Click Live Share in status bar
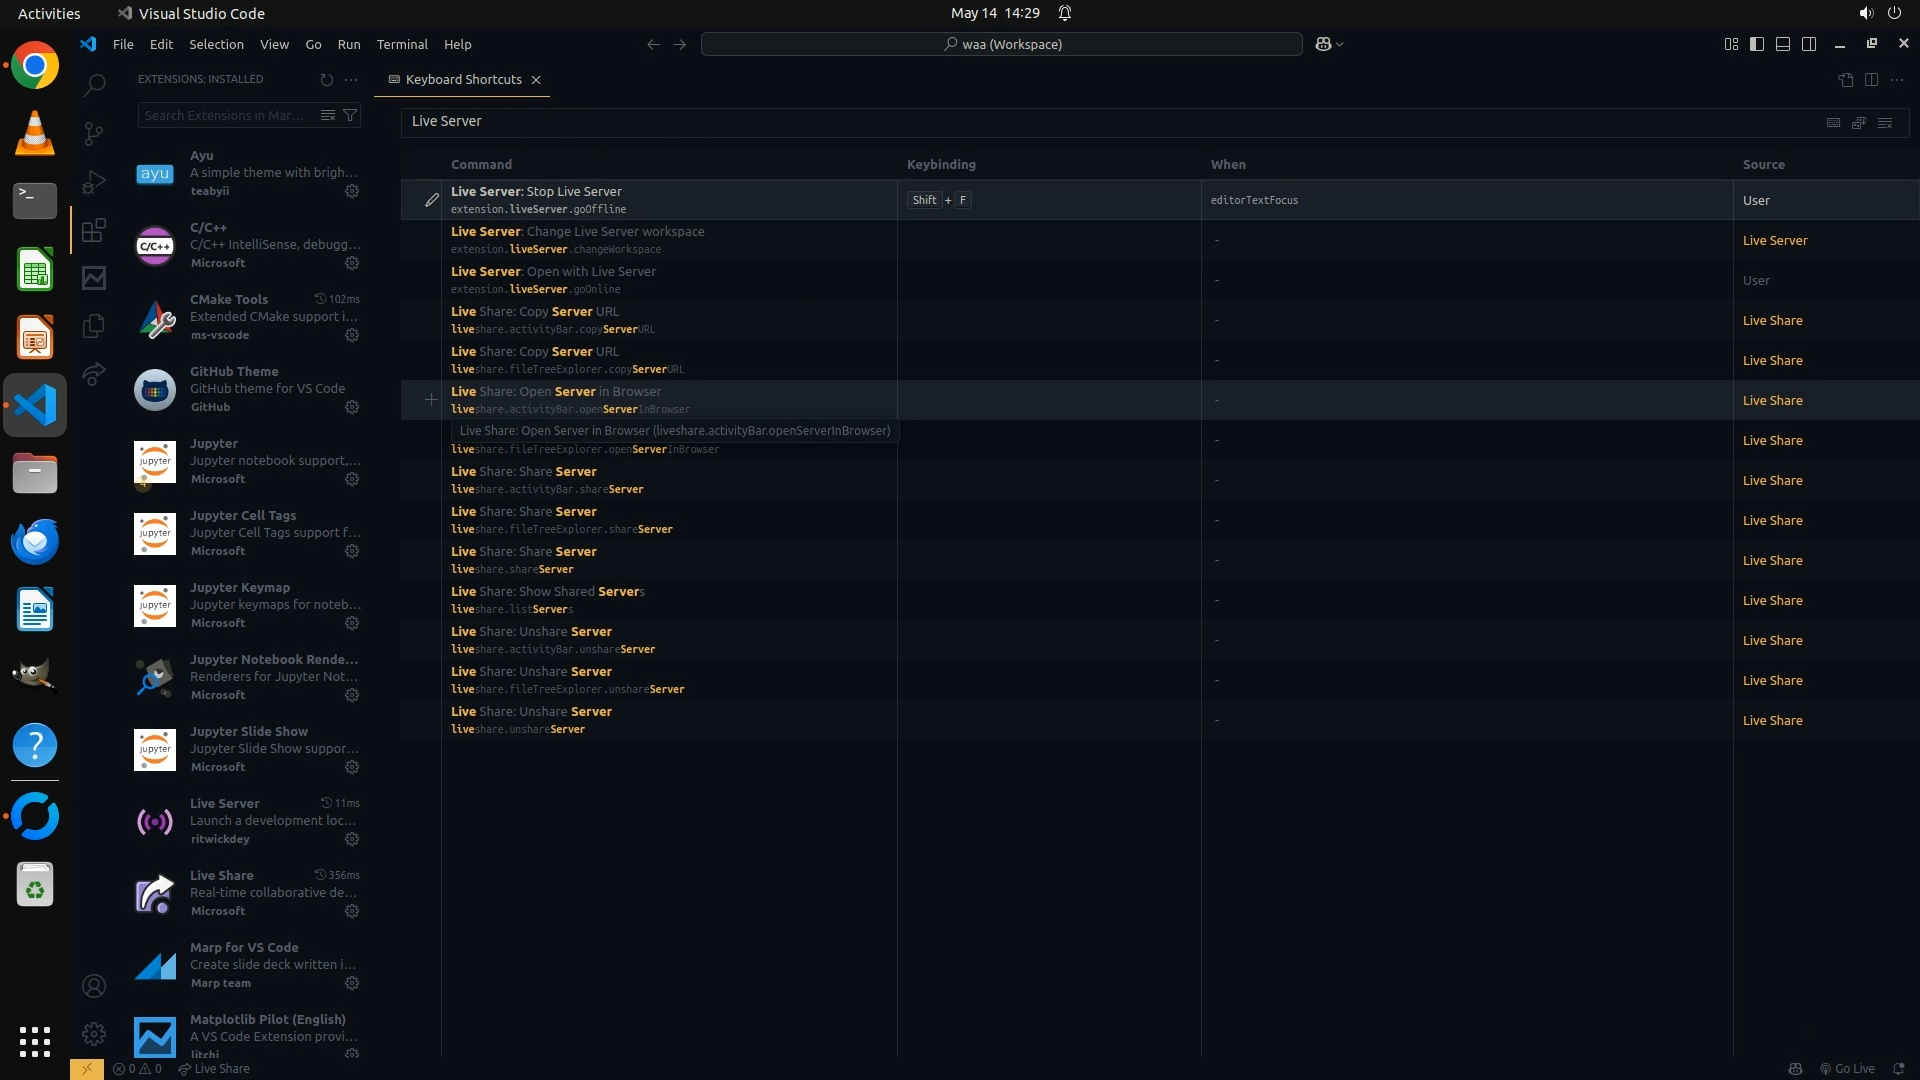 click(x=214, y=1068)
